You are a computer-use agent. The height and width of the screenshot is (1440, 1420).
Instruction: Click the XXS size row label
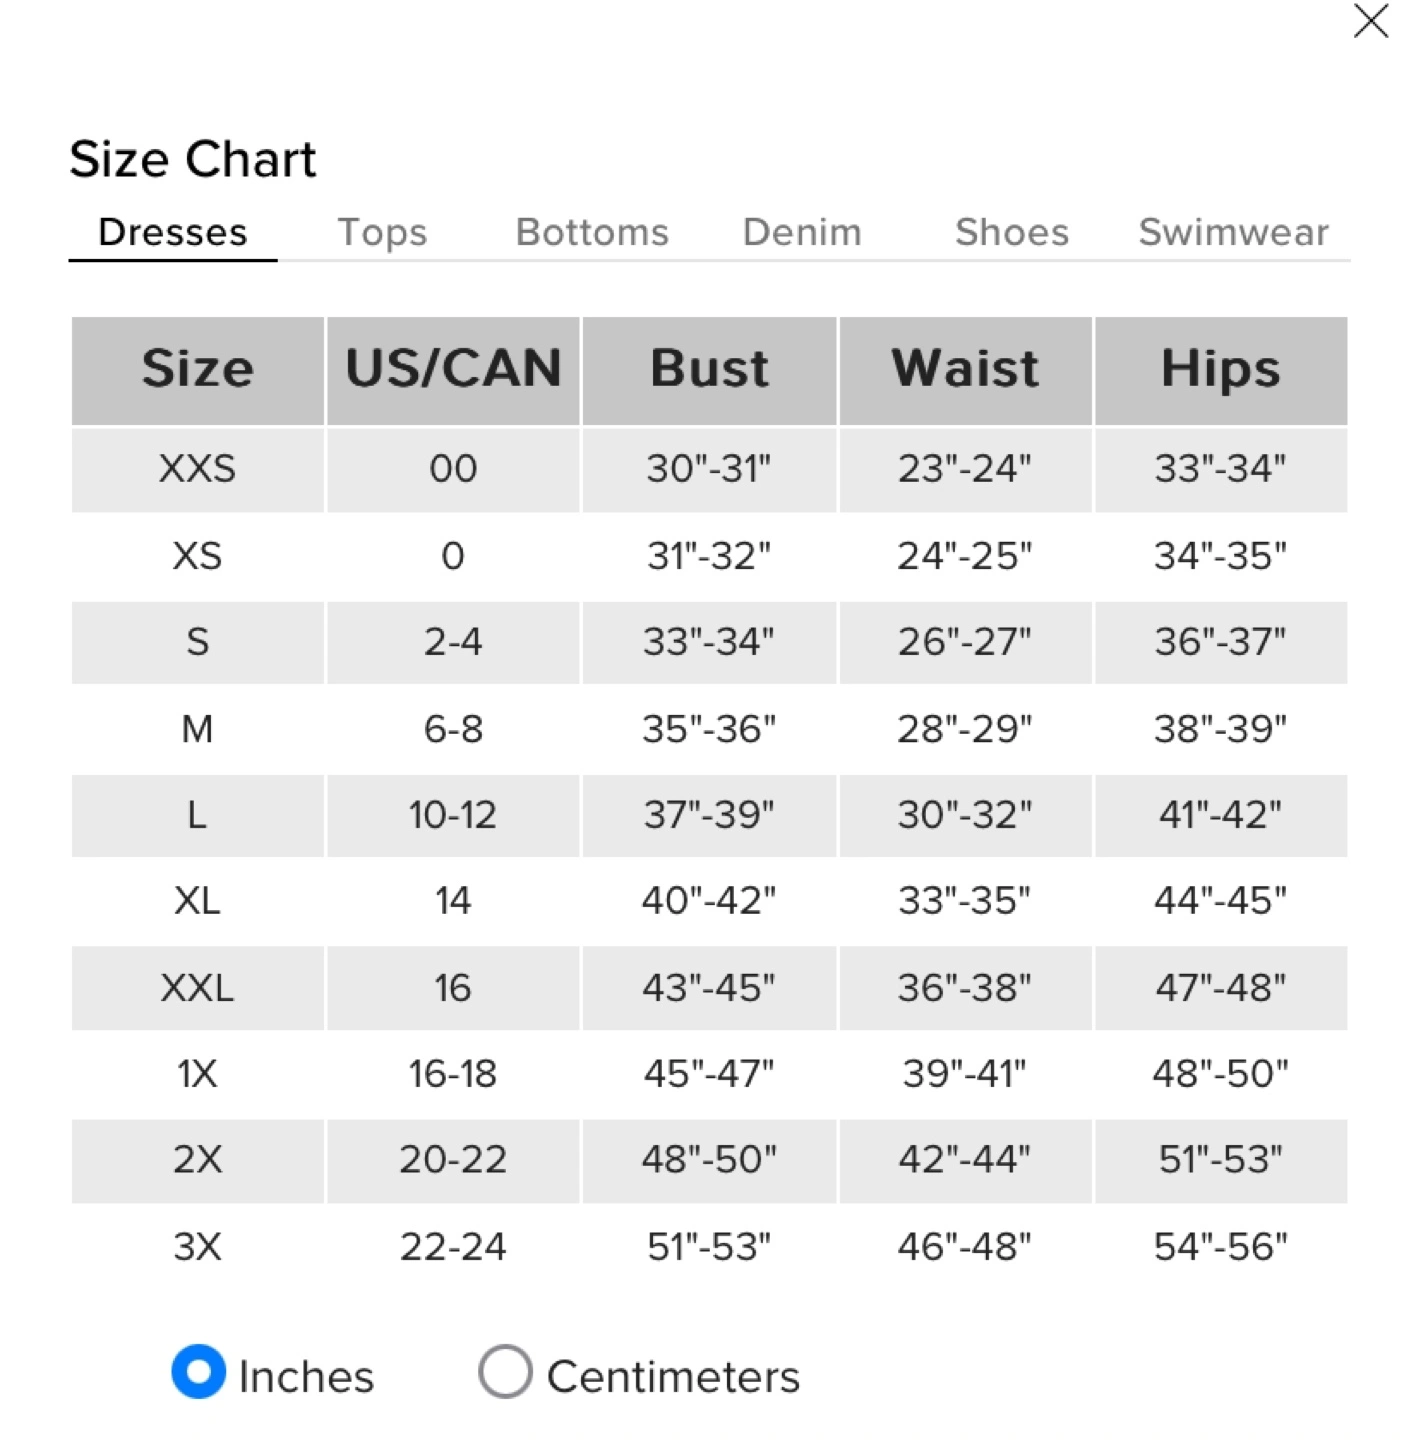pos(198,469)
